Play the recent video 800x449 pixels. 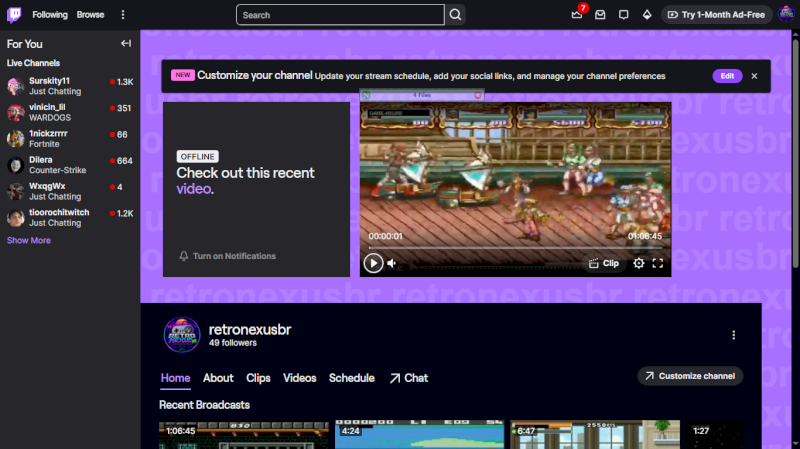373,263
